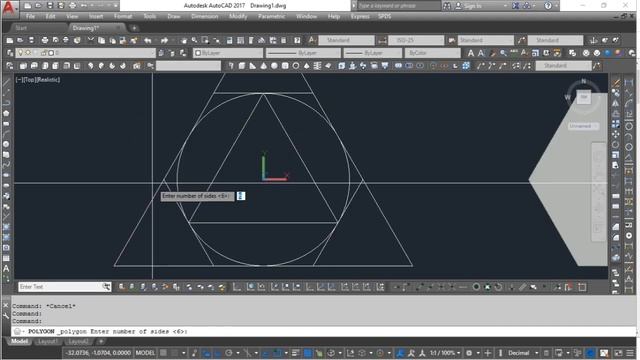Open the Modify menu
Viewport: 640px width, 360px height.
tap(238, 17)
